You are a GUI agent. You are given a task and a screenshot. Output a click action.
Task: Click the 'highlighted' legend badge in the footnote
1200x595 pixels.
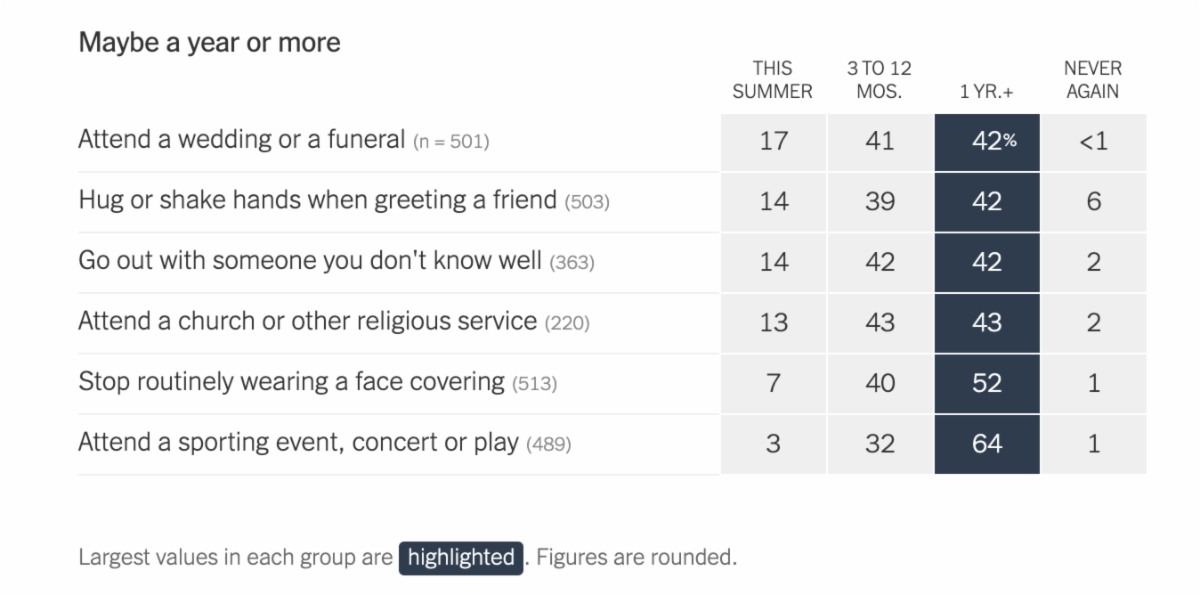pos(461,557)
